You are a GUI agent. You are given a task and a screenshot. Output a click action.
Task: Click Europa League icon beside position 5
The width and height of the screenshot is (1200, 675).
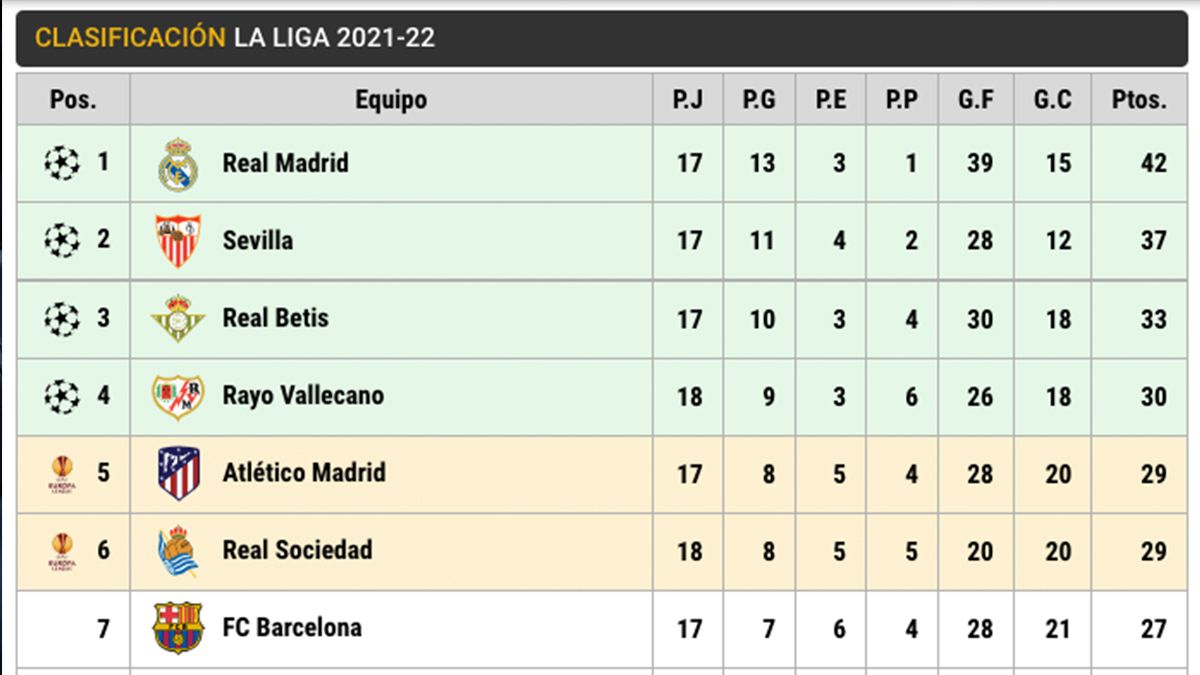62,473
